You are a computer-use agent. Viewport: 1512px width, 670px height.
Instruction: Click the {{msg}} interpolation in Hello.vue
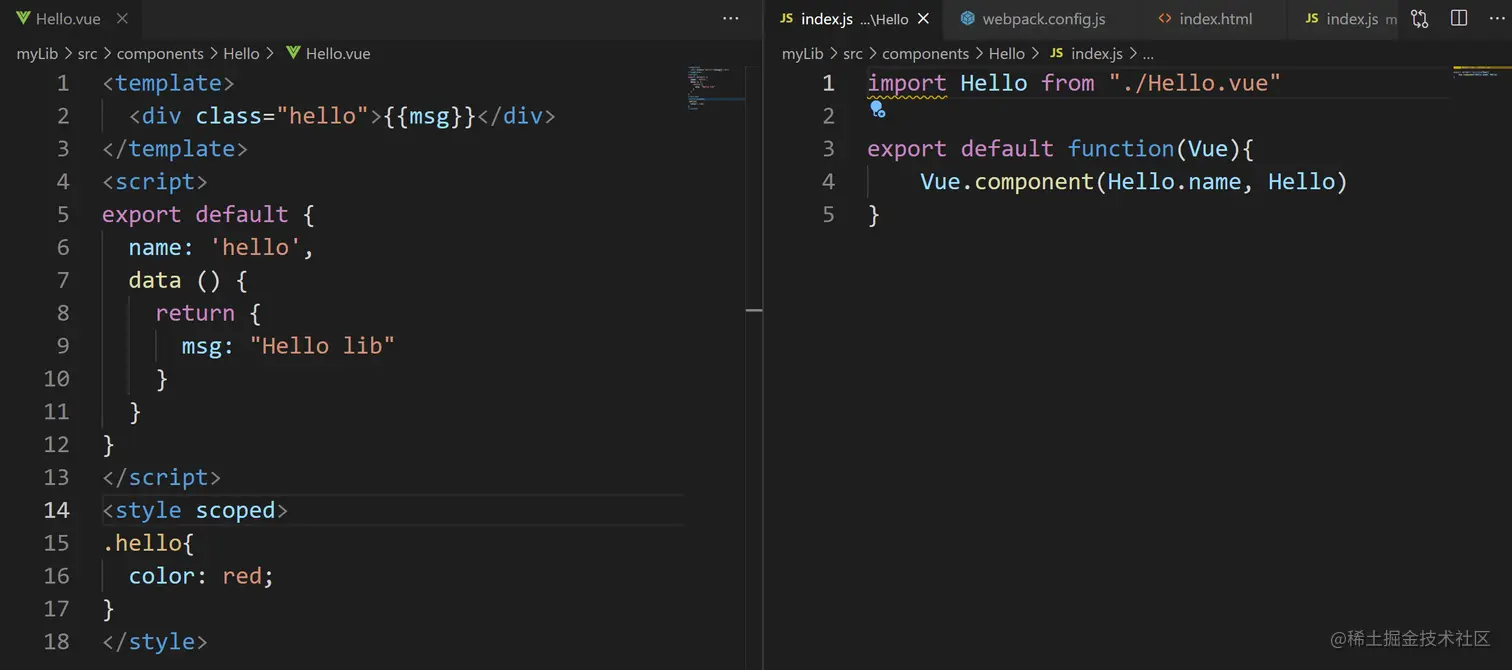430,116
